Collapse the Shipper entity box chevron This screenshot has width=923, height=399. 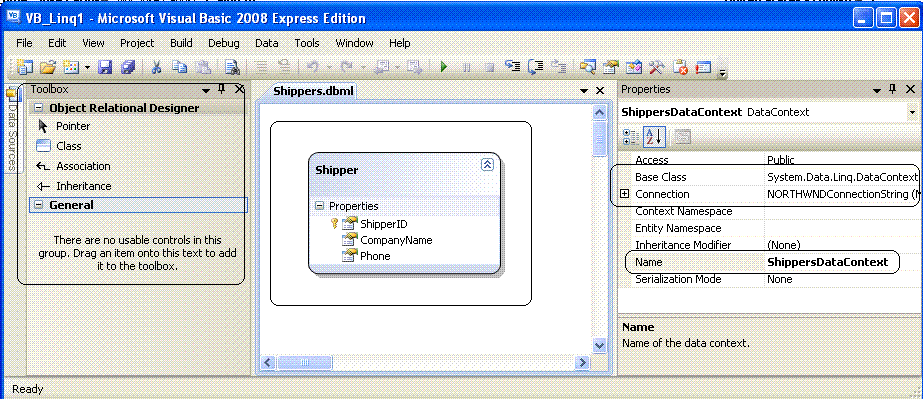point(487,165)
